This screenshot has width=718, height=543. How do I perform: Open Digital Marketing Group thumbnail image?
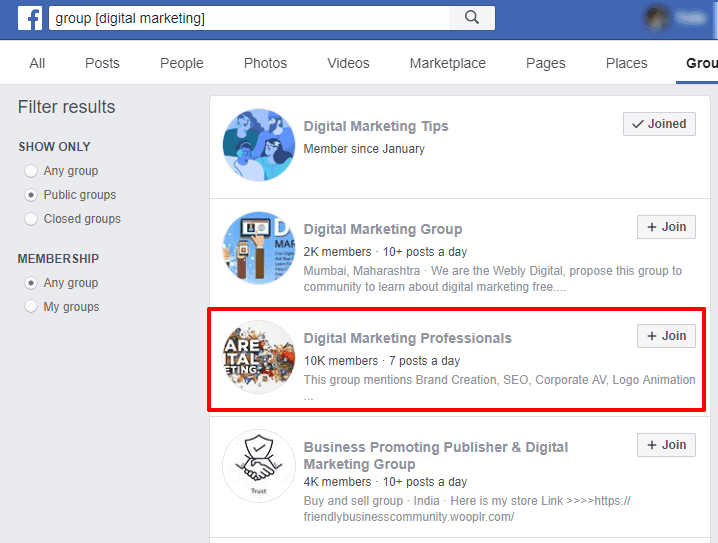[x=259, y=248]
